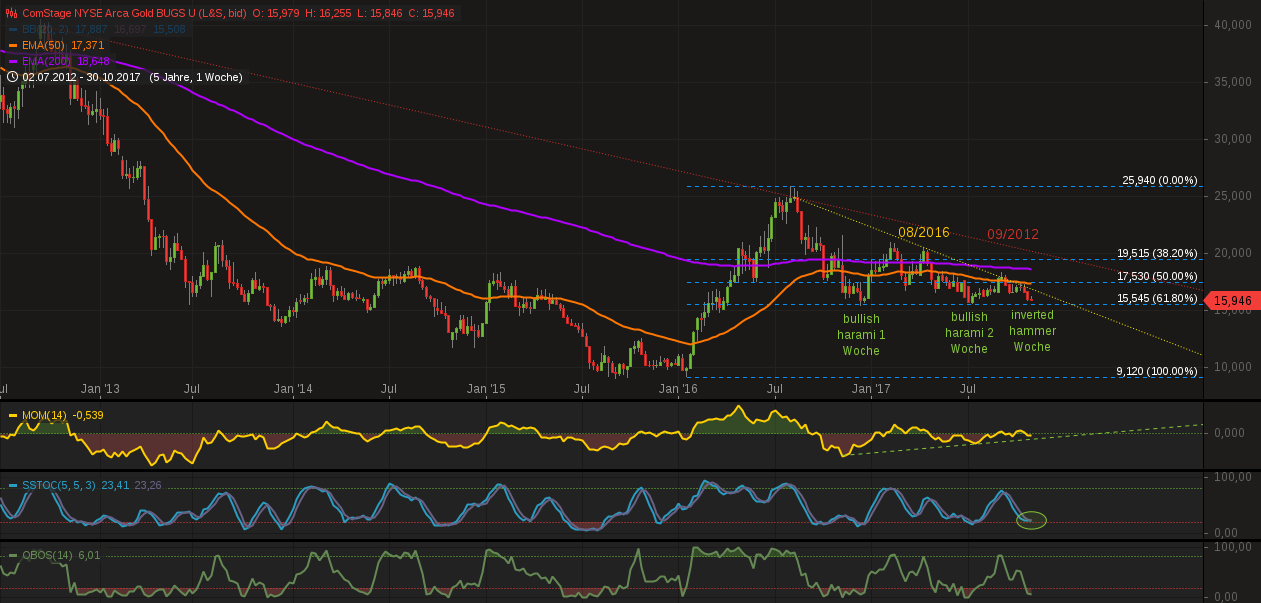
Task: Toggle visibility of the EMA(50) overlay
Action: pyautogui.click(x=44, y=45)
